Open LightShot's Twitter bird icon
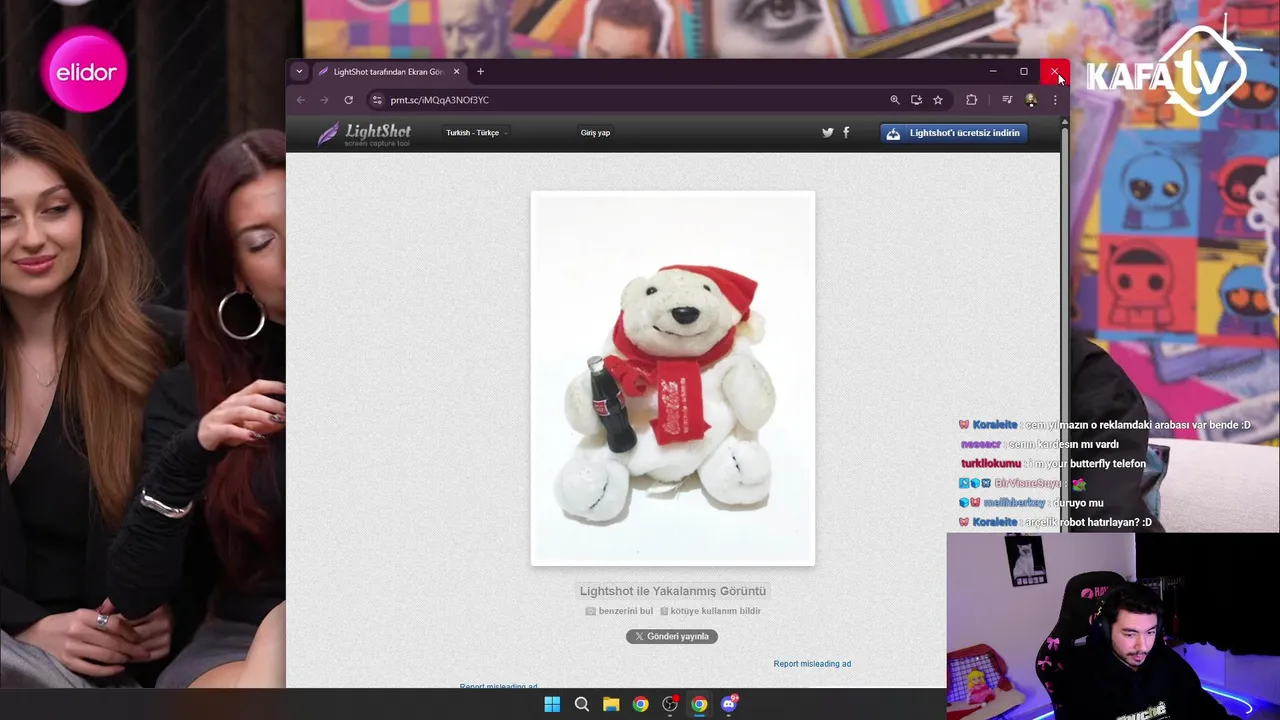Screen dimensions: 1280x720 pos(827,132)
